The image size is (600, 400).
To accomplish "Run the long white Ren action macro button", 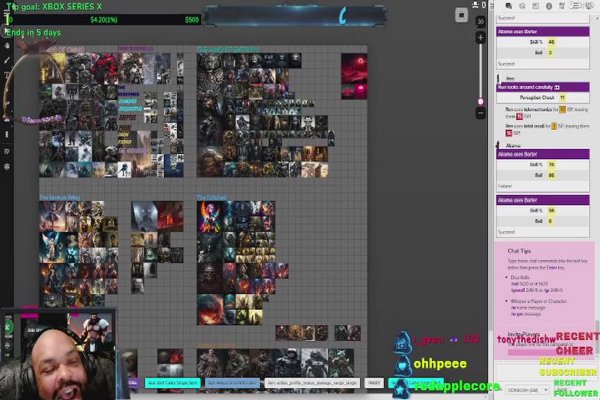I will point(312,383).
